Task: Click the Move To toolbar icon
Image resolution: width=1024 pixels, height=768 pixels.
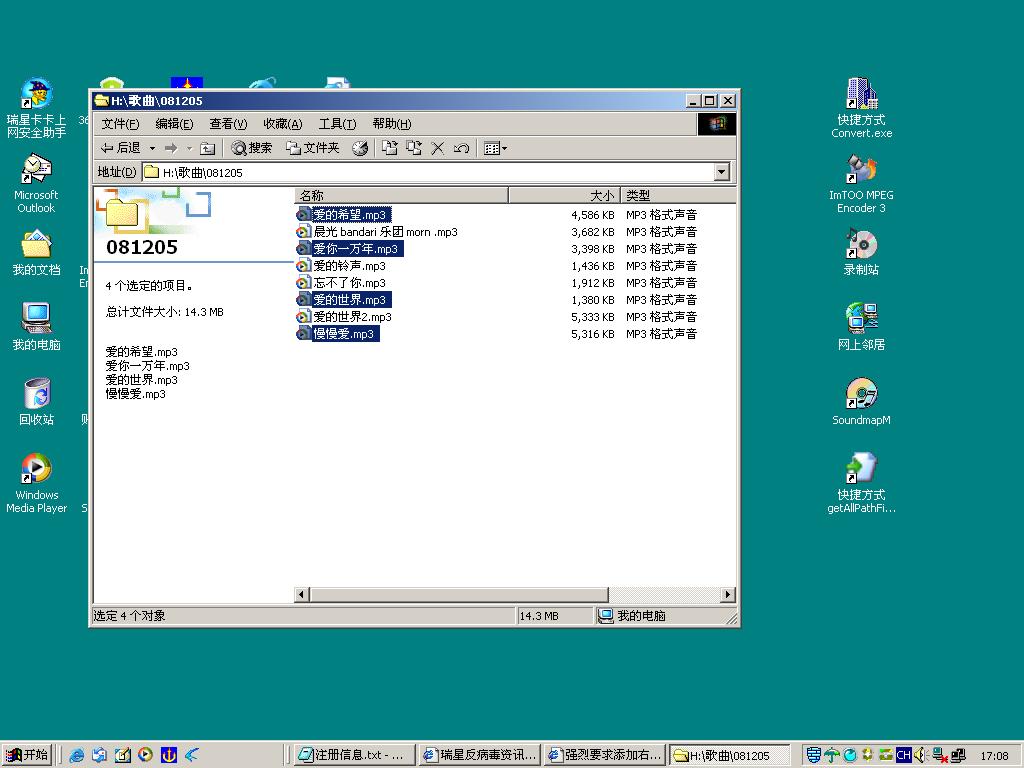Action: point(390,148)
